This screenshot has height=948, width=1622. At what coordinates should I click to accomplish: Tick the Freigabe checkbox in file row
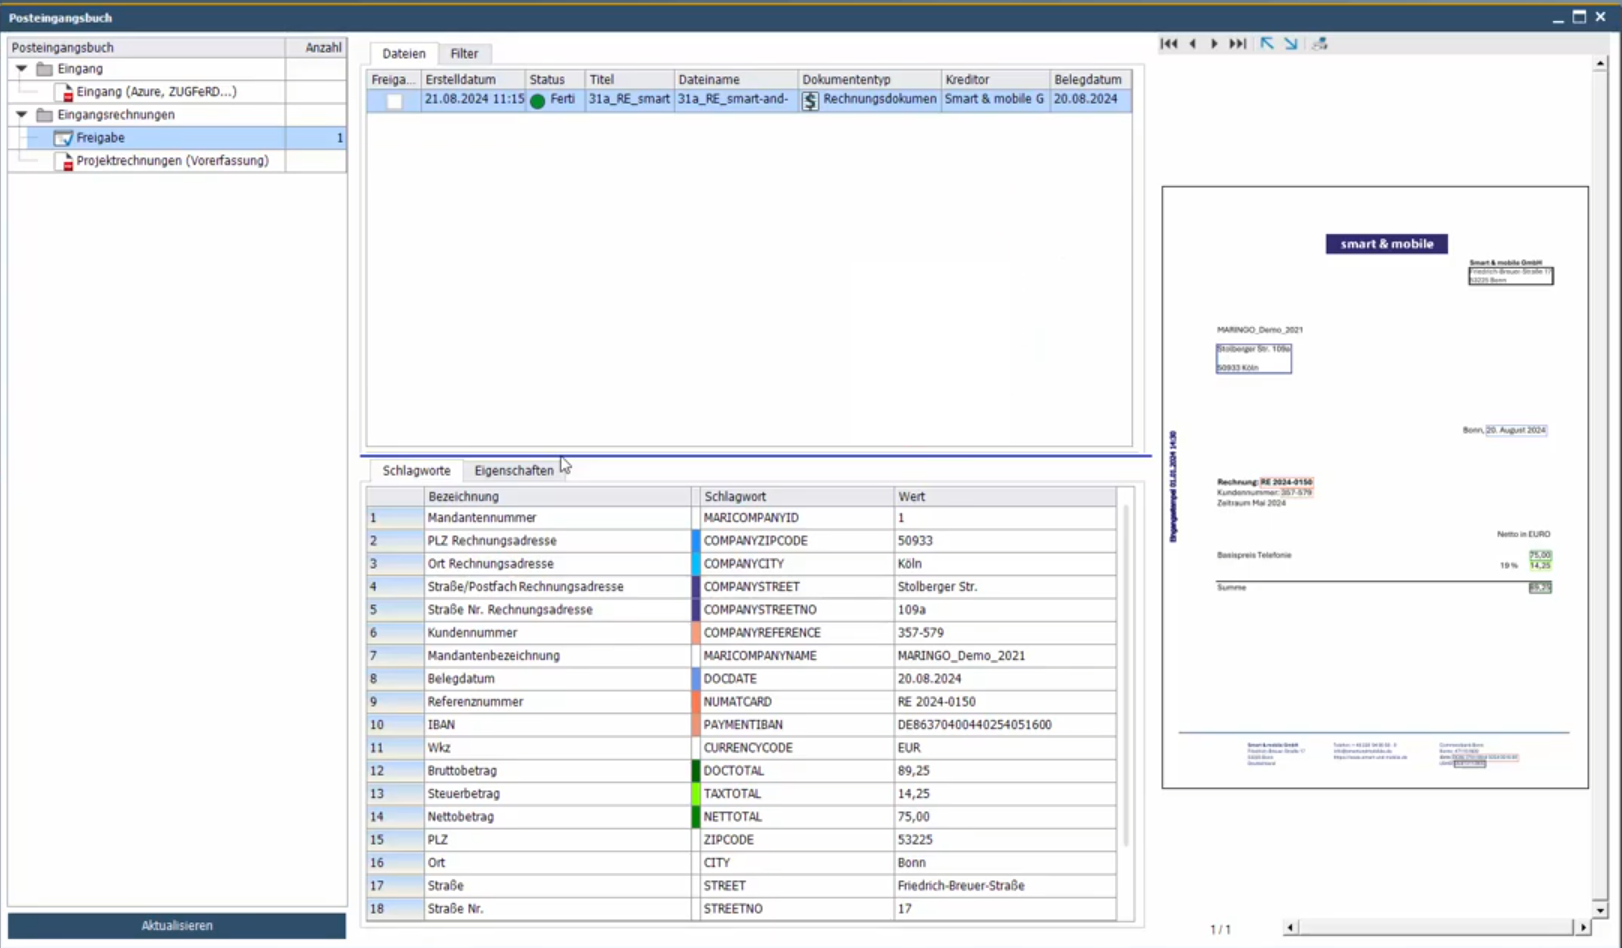pyautogui.click(x=394, y=101)
